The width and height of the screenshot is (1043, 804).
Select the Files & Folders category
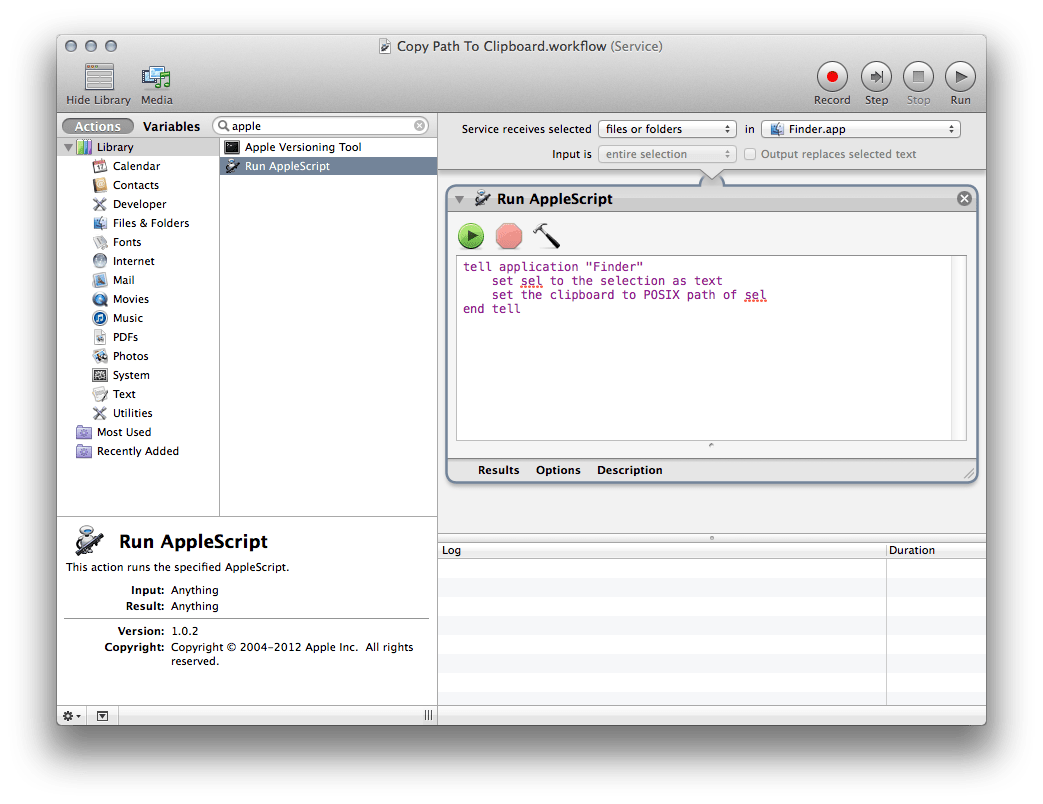[150, 223]
